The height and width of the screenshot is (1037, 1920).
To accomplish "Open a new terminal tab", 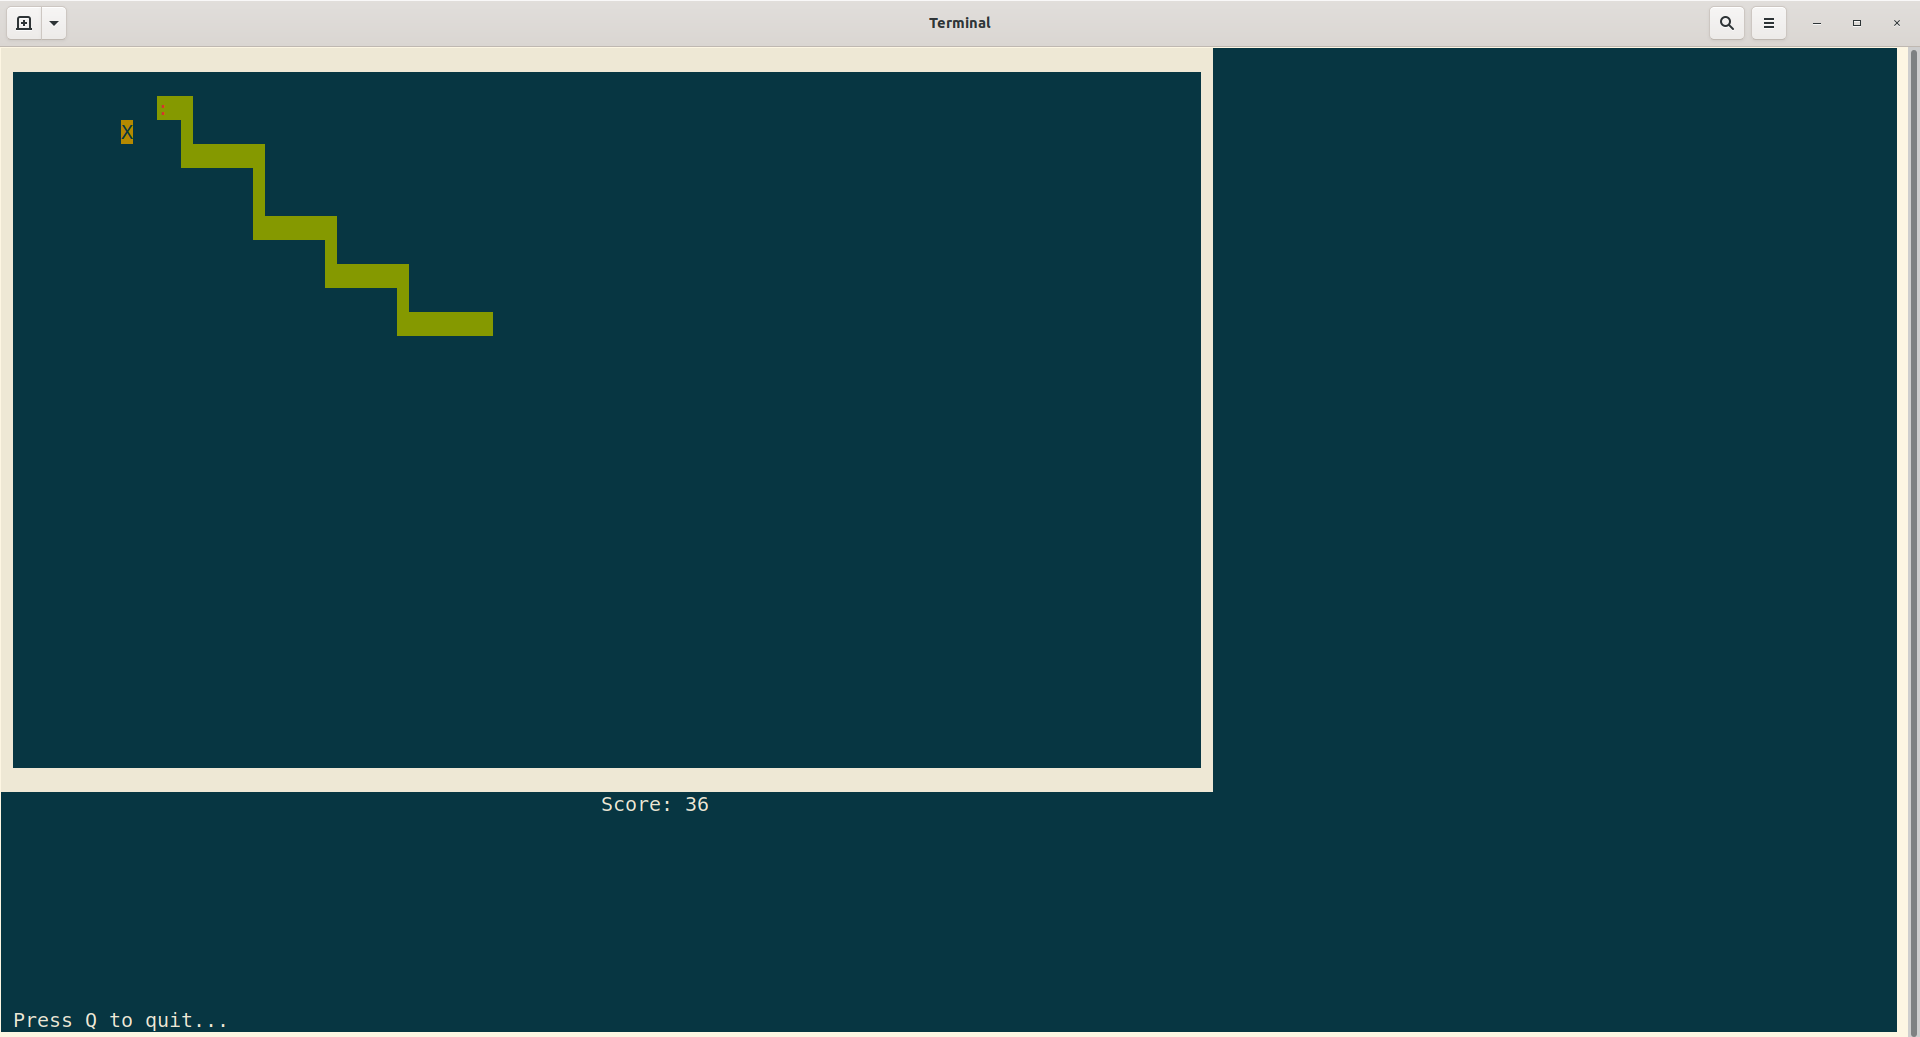I will [x=23, y=22].
